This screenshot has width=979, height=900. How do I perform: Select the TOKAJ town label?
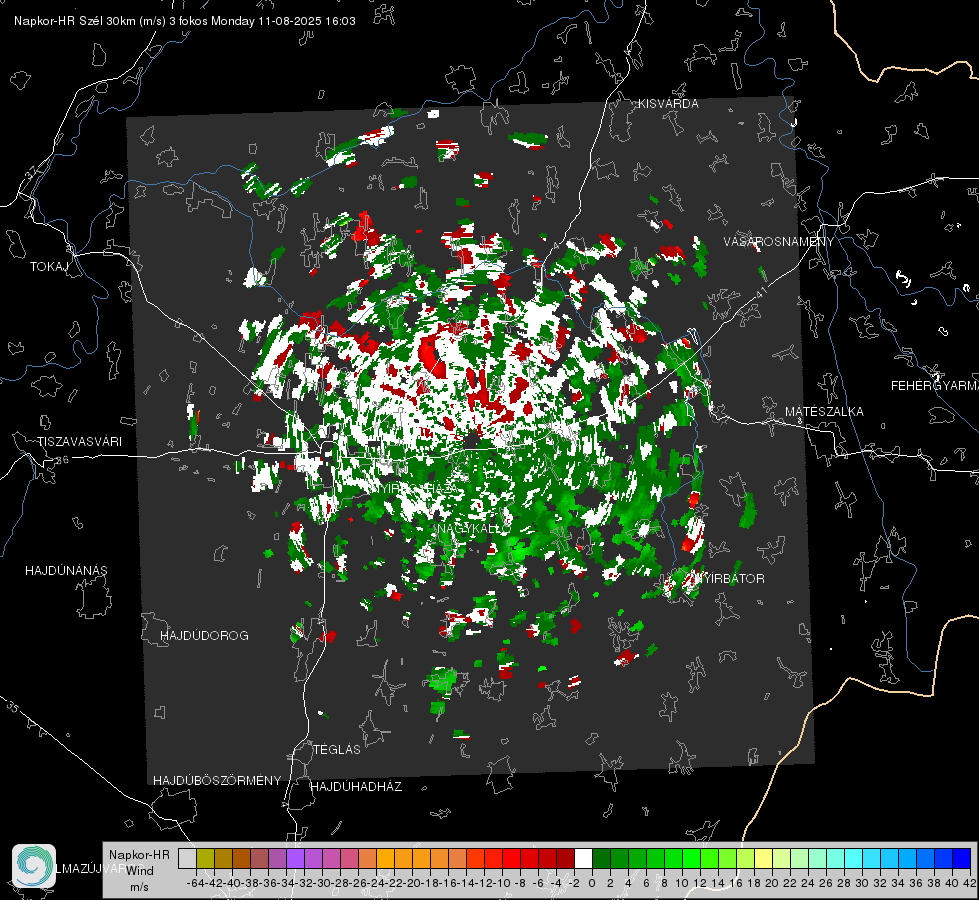point(49,267)
